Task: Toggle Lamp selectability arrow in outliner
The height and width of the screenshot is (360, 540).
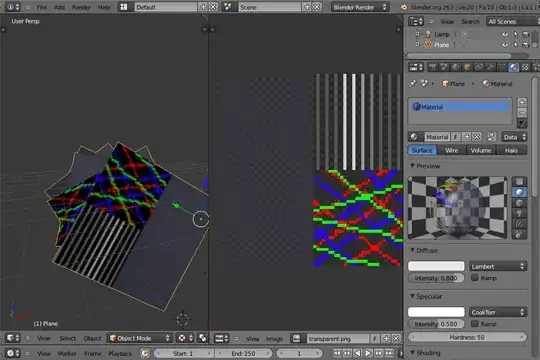Action: click(x=516, y=34)
